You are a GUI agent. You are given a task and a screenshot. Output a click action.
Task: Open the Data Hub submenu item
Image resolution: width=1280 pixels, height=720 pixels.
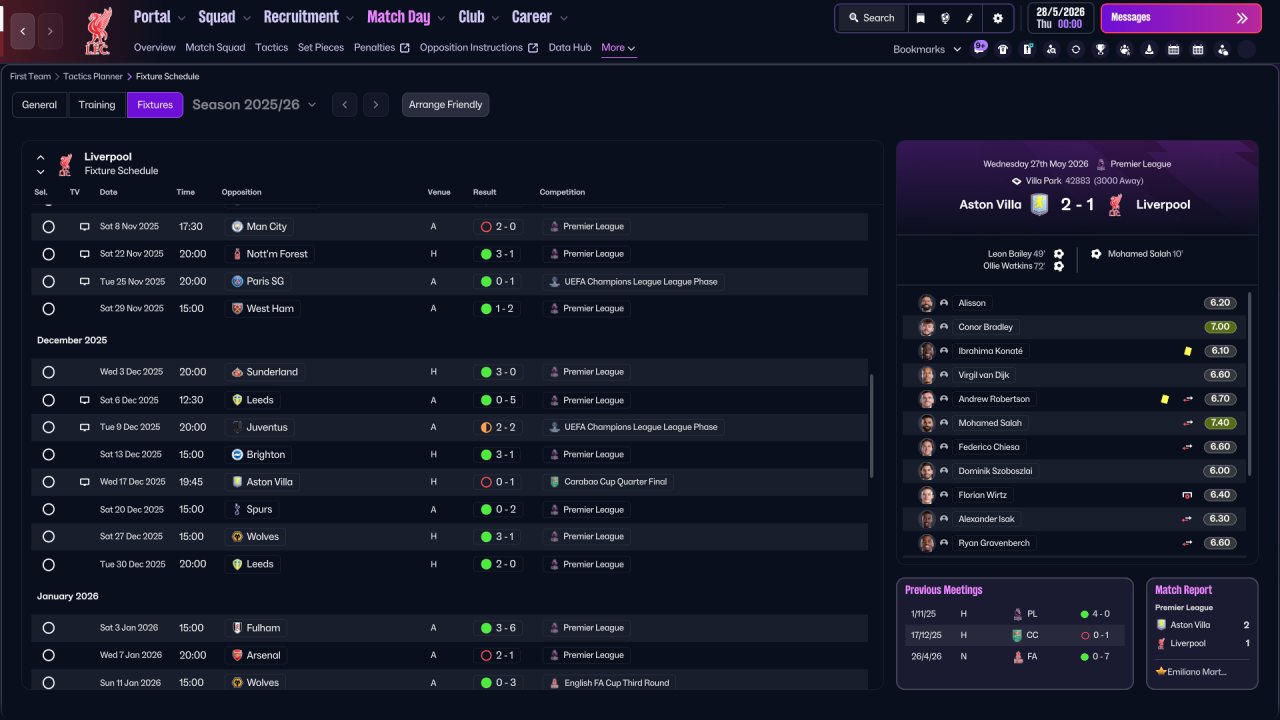tap(570, 48)
